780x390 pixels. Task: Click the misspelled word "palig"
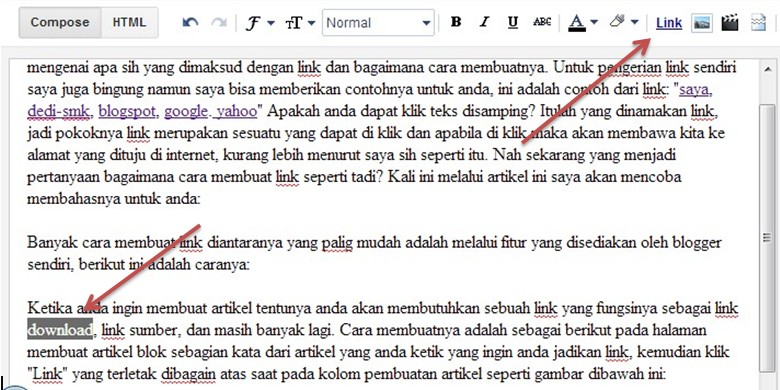338,243
